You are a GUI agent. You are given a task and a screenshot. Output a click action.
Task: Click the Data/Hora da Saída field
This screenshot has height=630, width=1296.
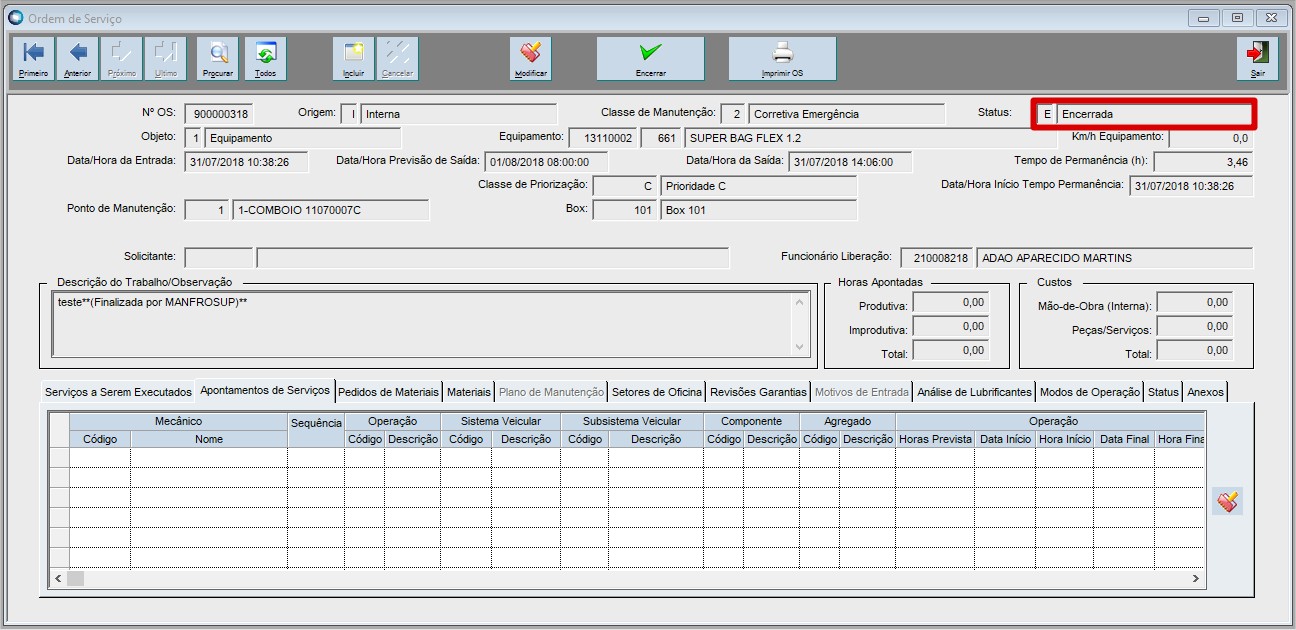pos(851,162)
